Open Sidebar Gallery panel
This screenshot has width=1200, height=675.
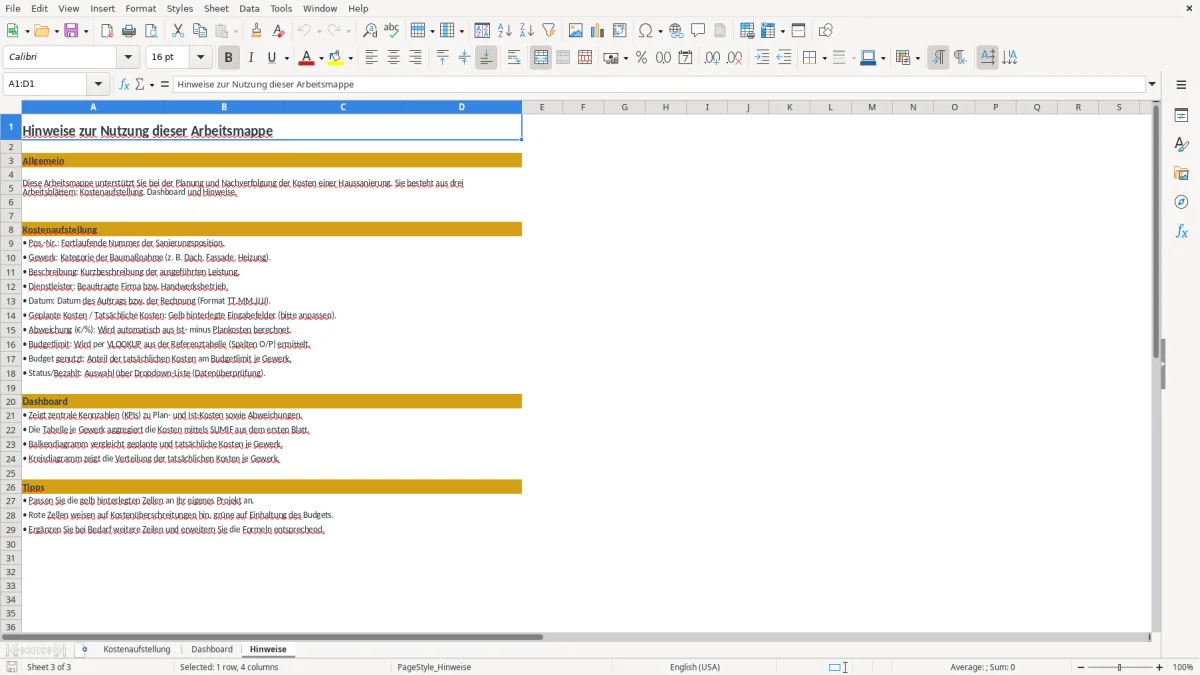(1182, 174)
